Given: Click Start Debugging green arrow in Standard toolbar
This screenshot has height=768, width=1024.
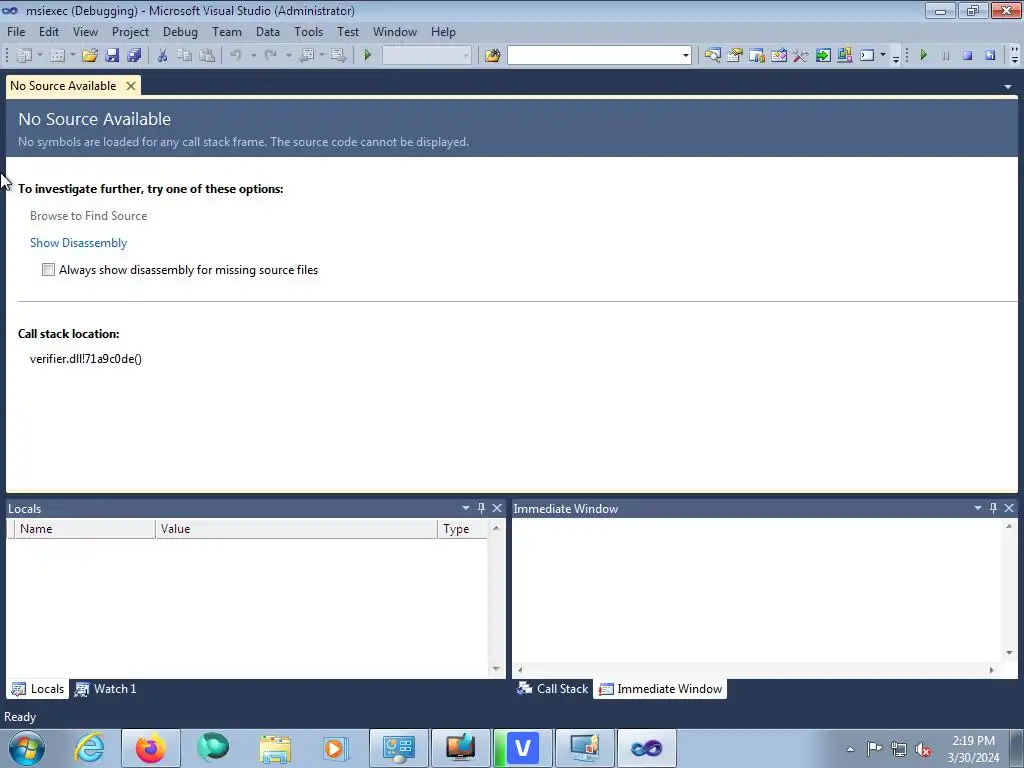Looking at the screenshot, I should pyautogui.click(x=368, y=56).
